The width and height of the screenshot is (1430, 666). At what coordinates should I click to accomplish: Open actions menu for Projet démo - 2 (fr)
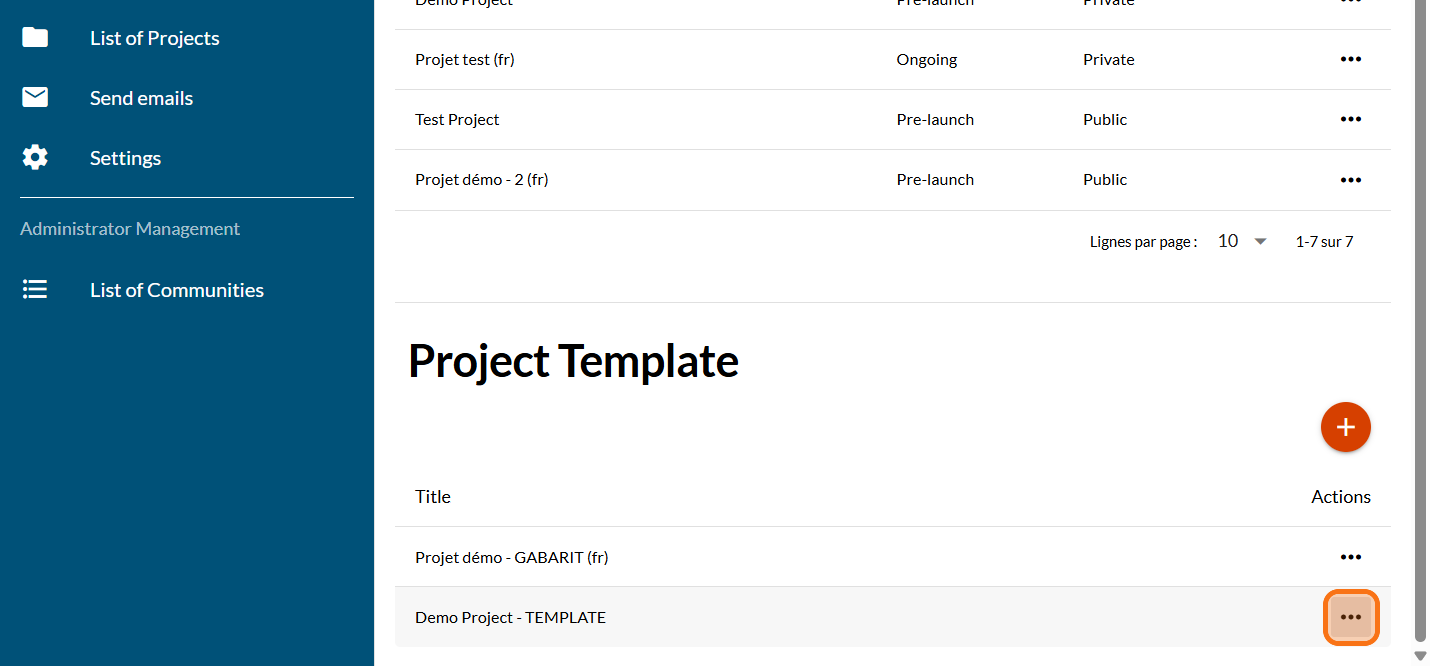[1350, 180]
